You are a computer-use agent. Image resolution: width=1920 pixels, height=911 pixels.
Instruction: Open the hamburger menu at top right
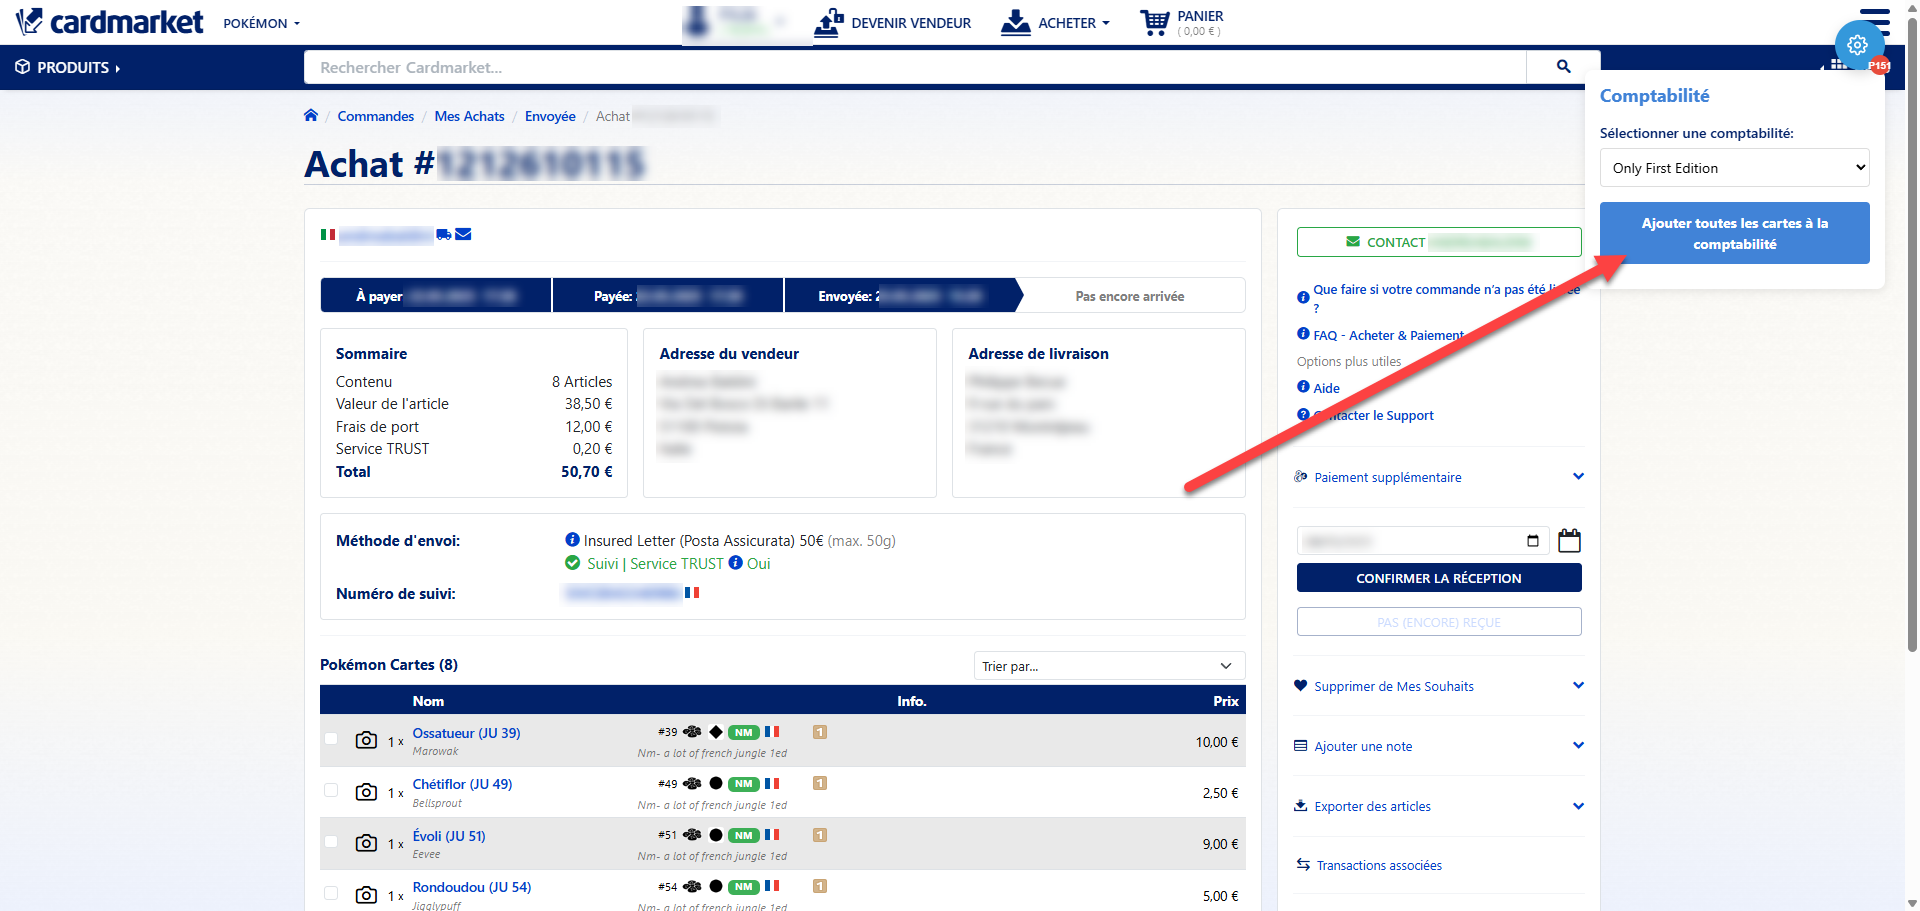[1874, 20]
